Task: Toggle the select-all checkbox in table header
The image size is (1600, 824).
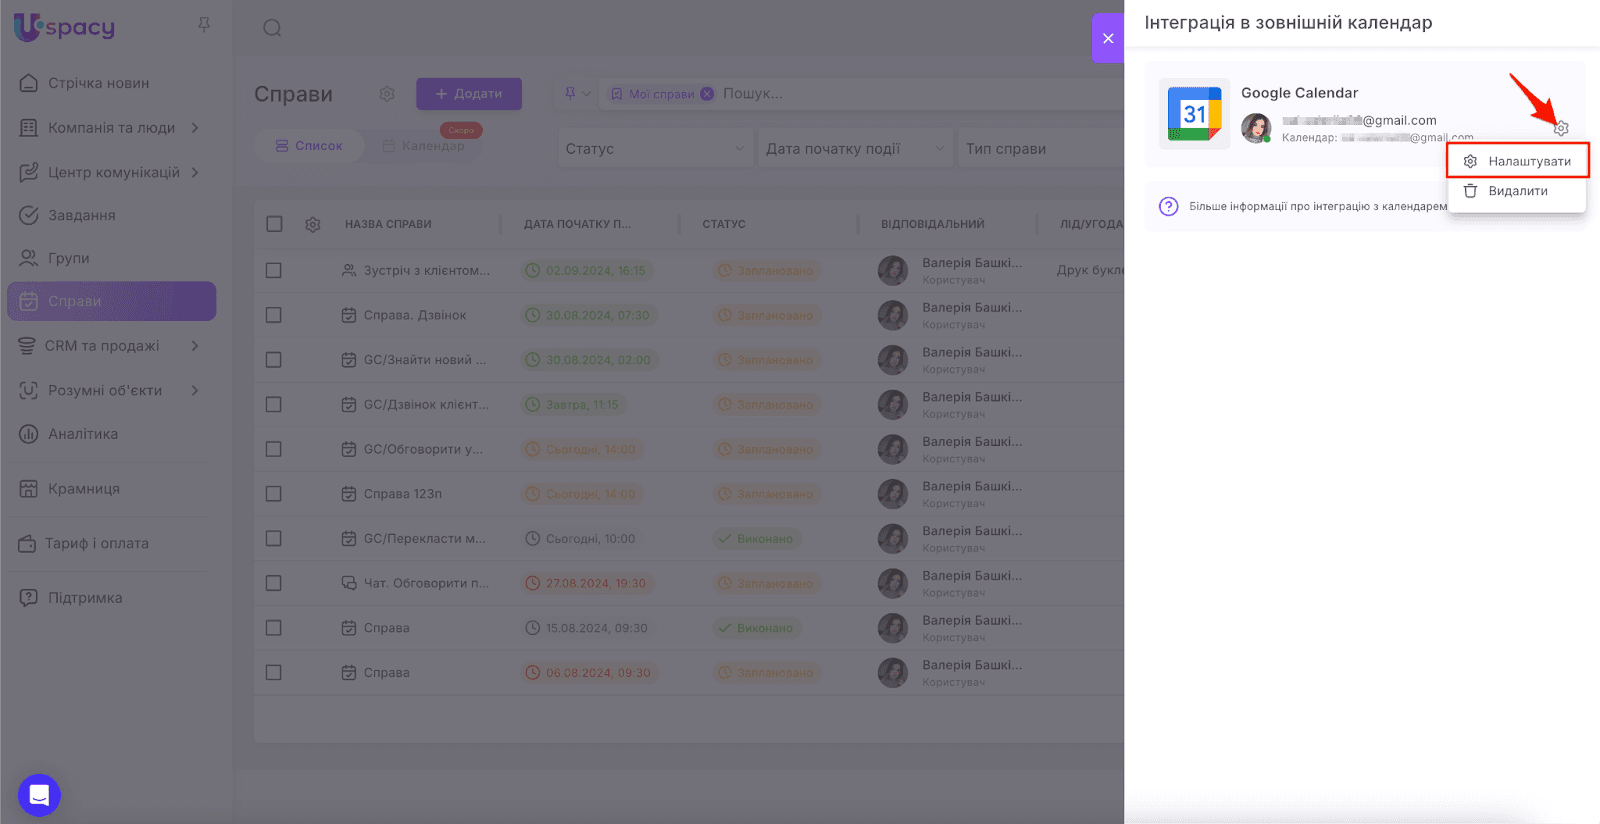Action: (x=274, y=224)
